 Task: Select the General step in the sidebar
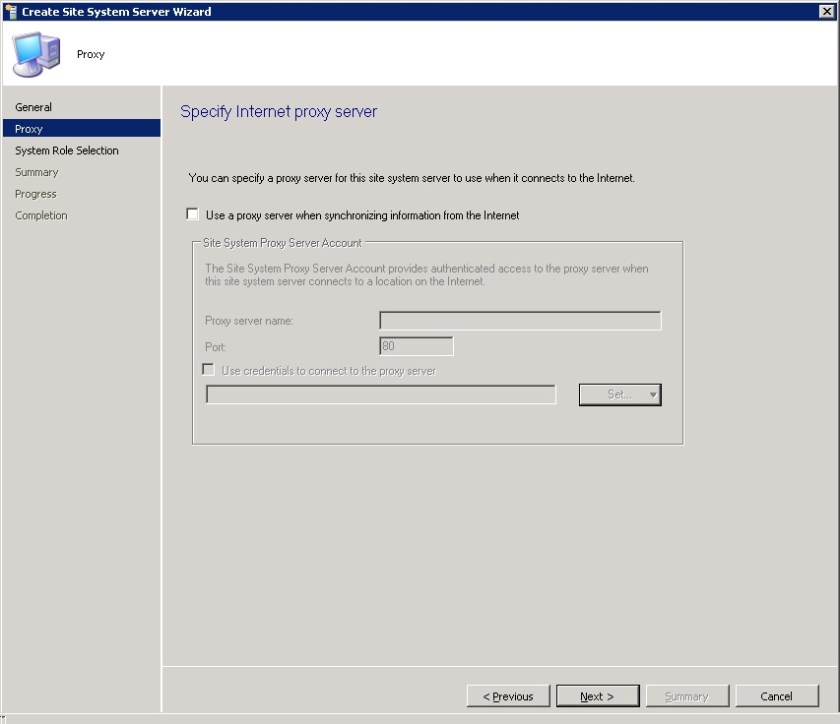coord(33,107)
